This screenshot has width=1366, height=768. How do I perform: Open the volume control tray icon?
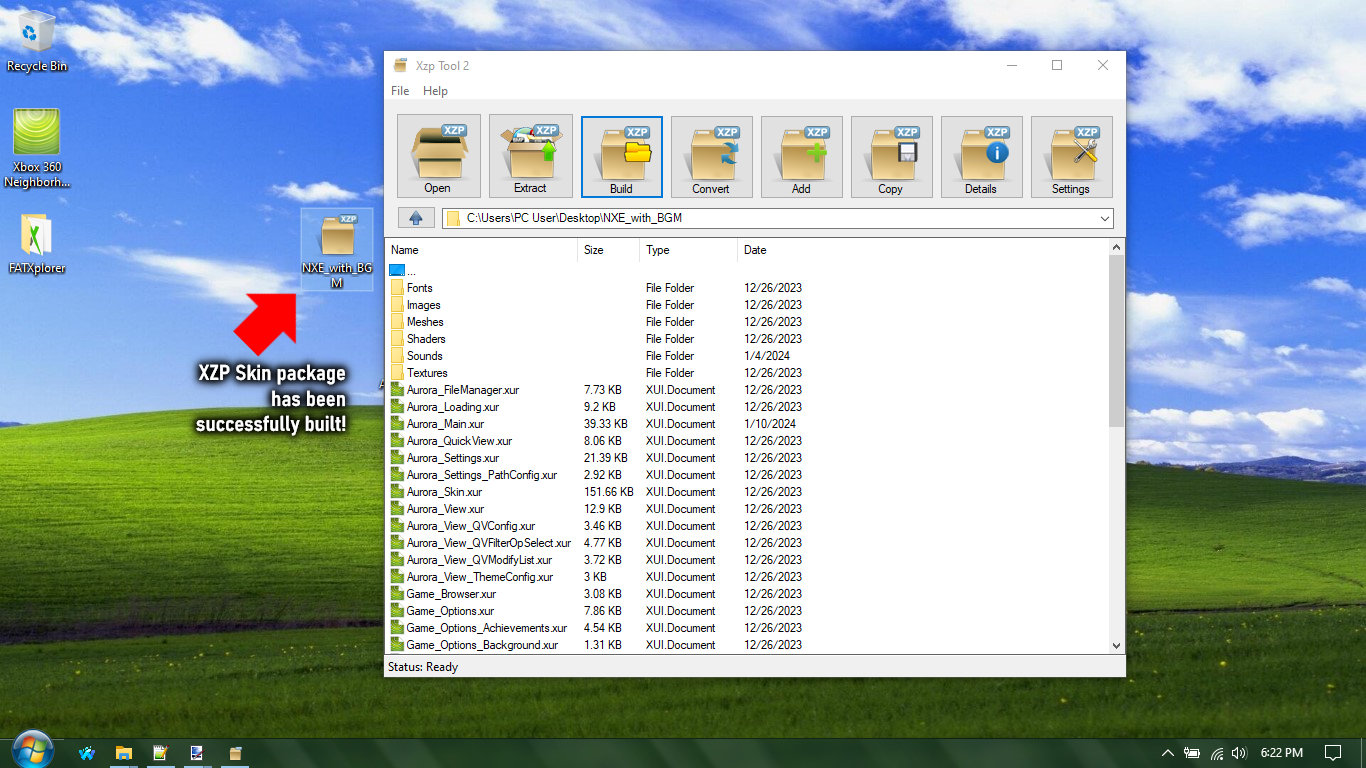[x=1240, y=753]
